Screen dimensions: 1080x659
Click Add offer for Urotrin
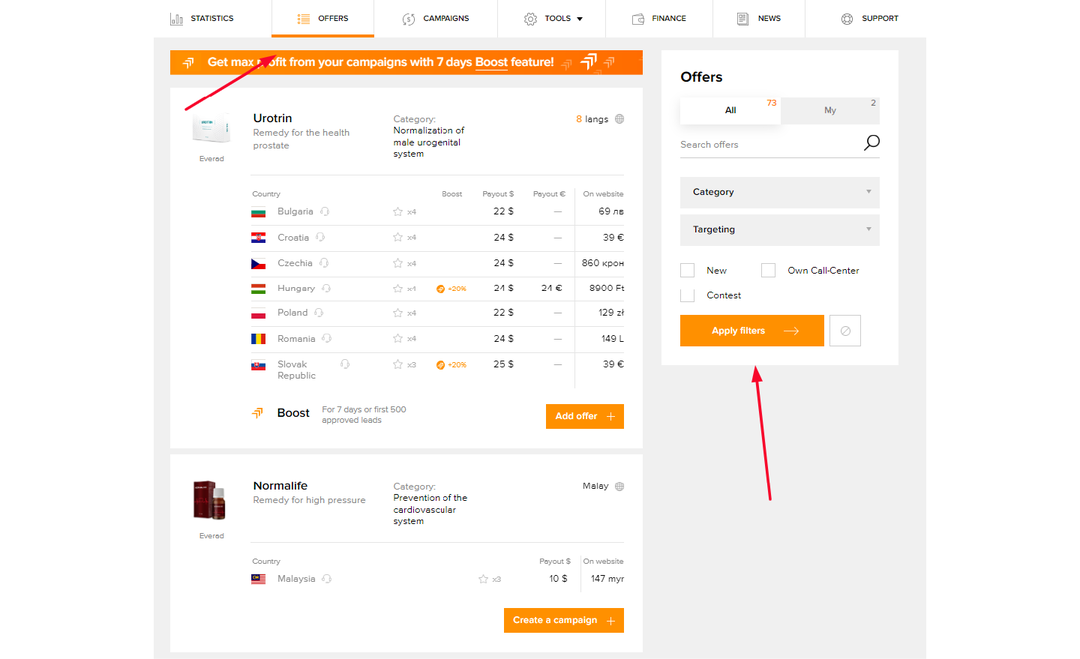point(584,416)
